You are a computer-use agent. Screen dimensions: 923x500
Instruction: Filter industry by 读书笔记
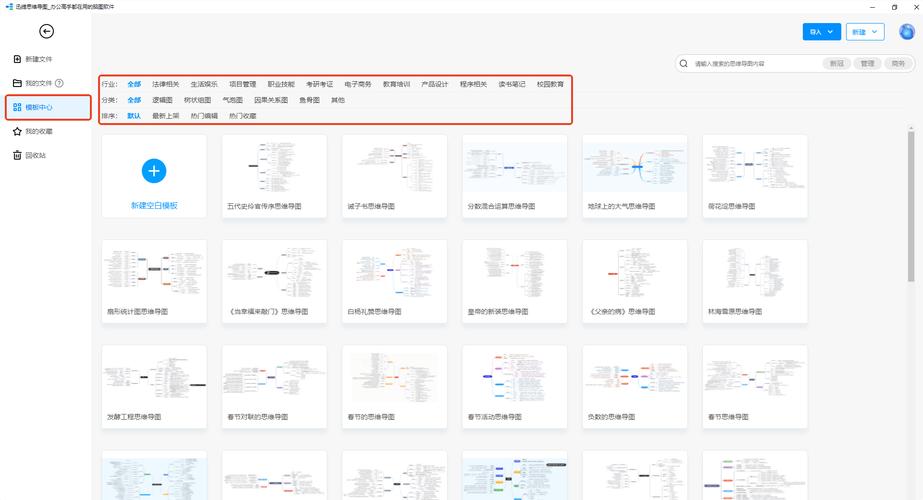[x=512, y=84]
